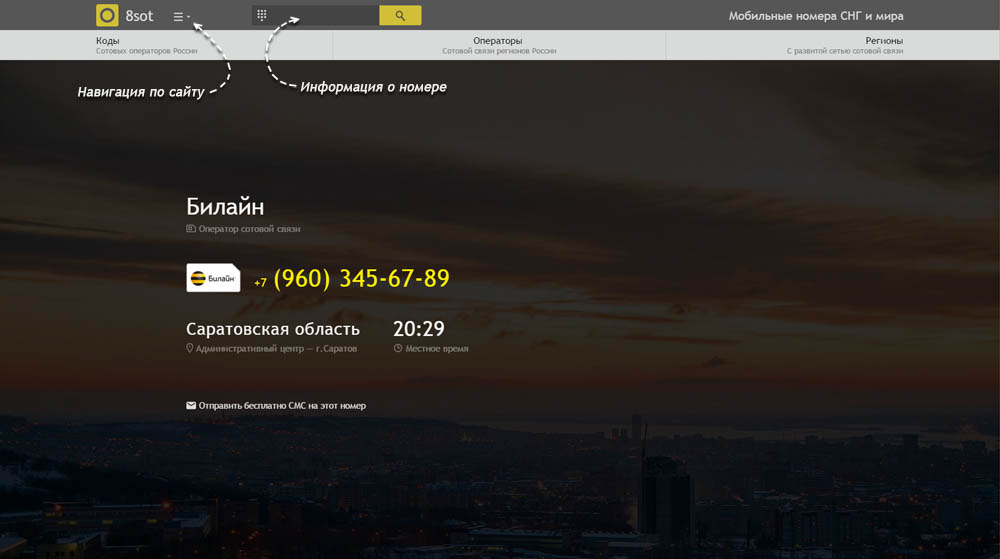
Task: Switch to the Операторы tab
Action: (499, 45)
